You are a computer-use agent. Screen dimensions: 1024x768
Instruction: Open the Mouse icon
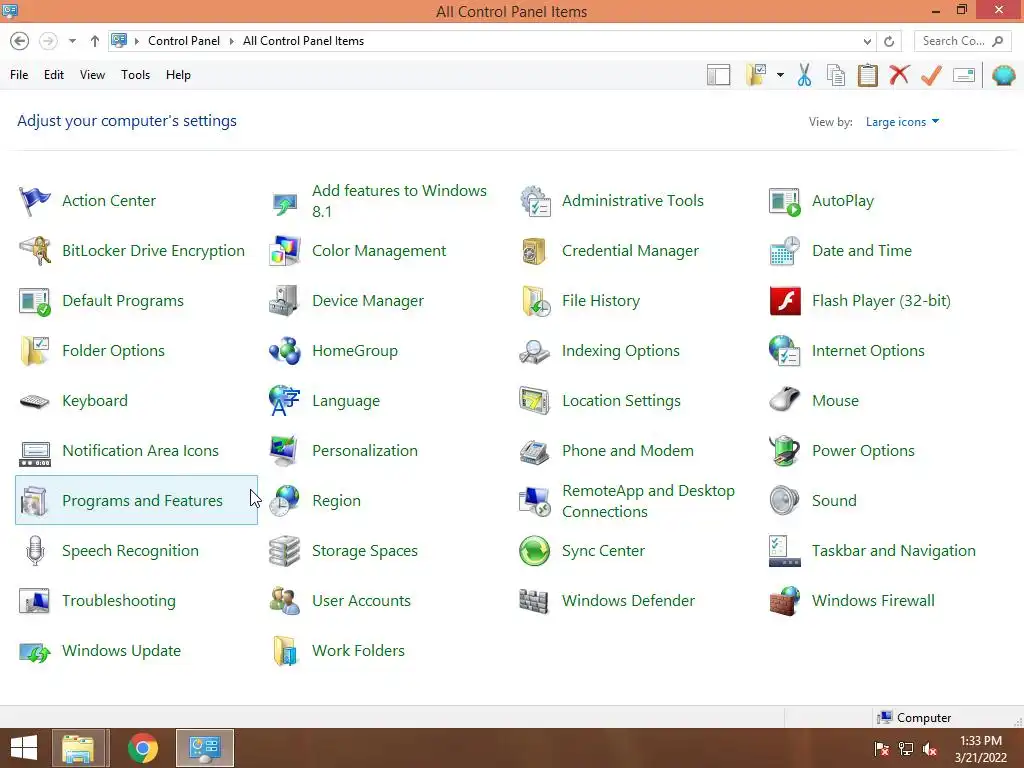pyautogui.click(x=784, y=400)
